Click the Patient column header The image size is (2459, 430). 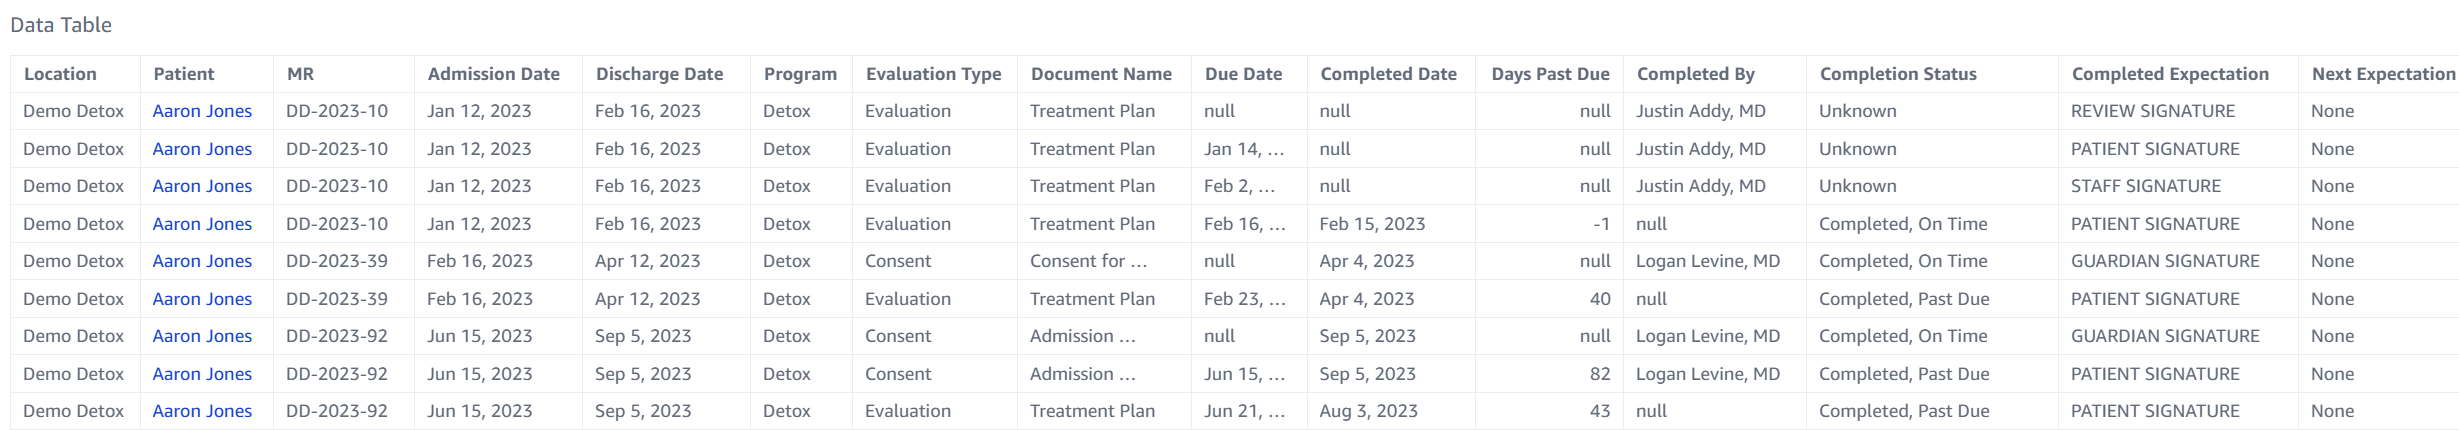pyautogui.click(x=184, y=74)
